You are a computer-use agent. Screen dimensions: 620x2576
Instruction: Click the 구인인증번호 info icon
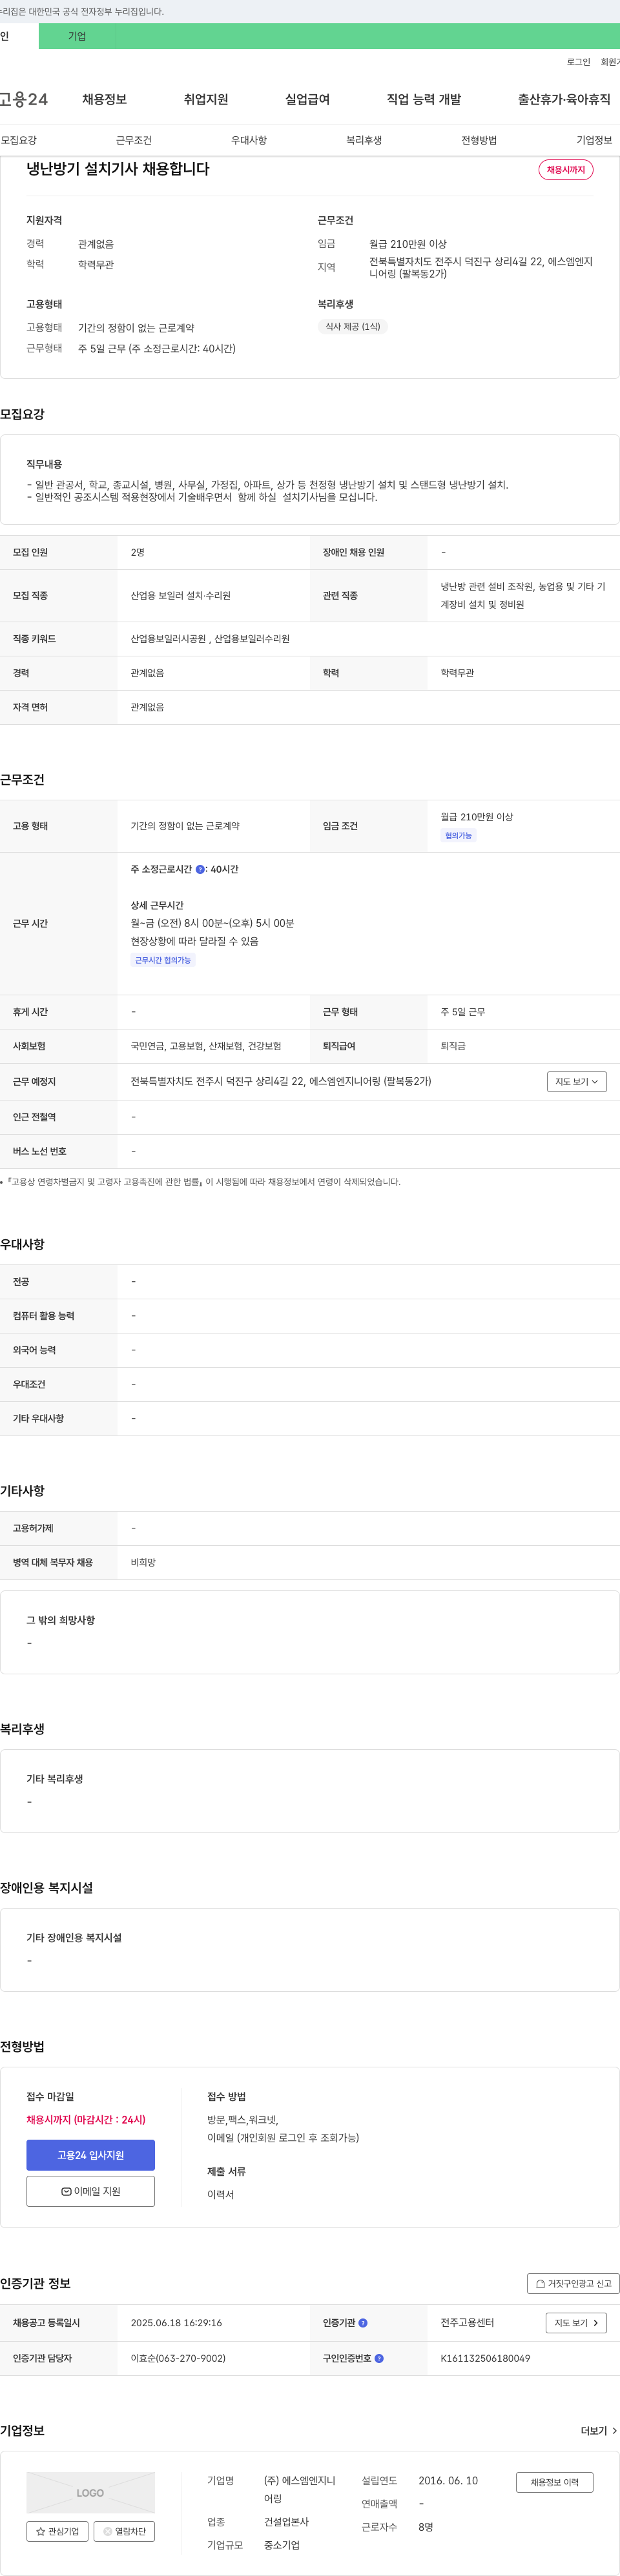click(379, 2358)
